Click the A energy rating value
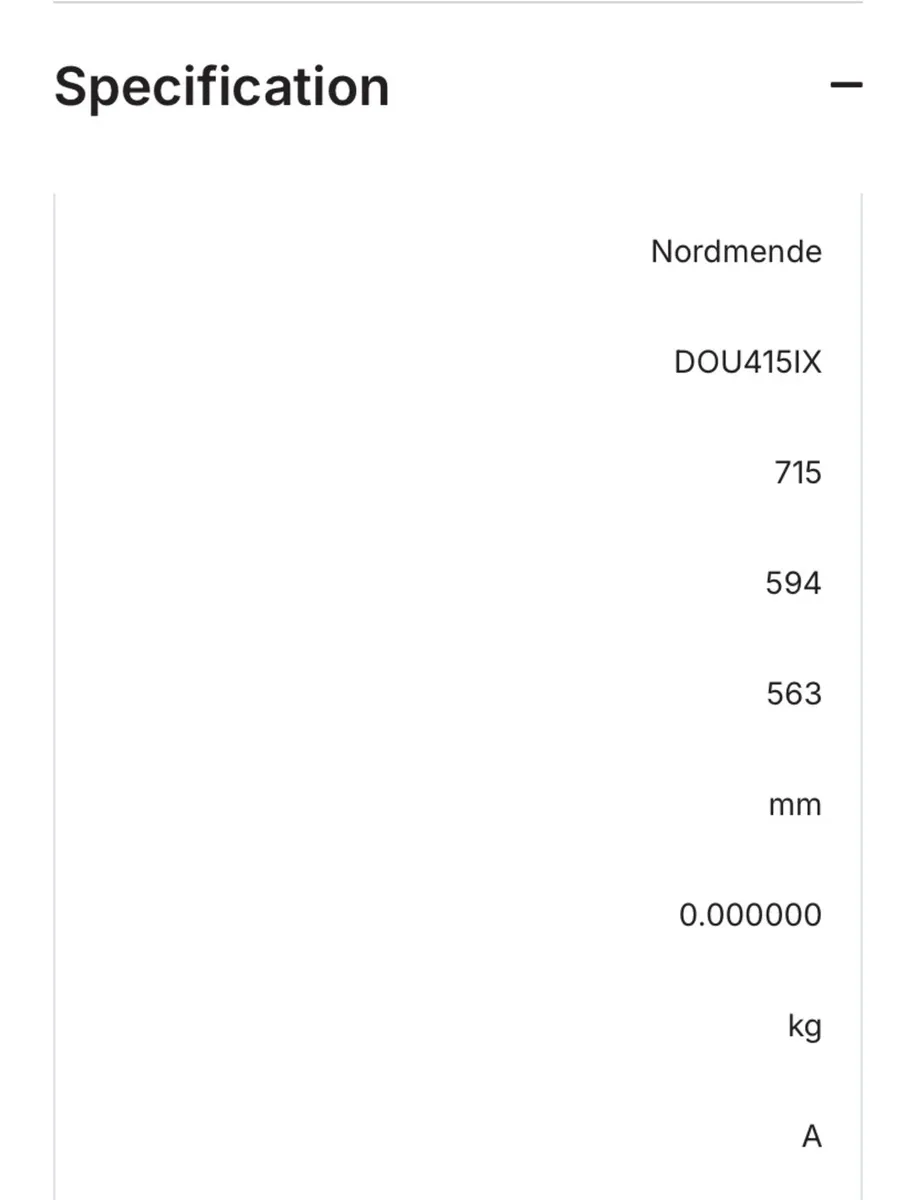 click(x=812, y=1137)
